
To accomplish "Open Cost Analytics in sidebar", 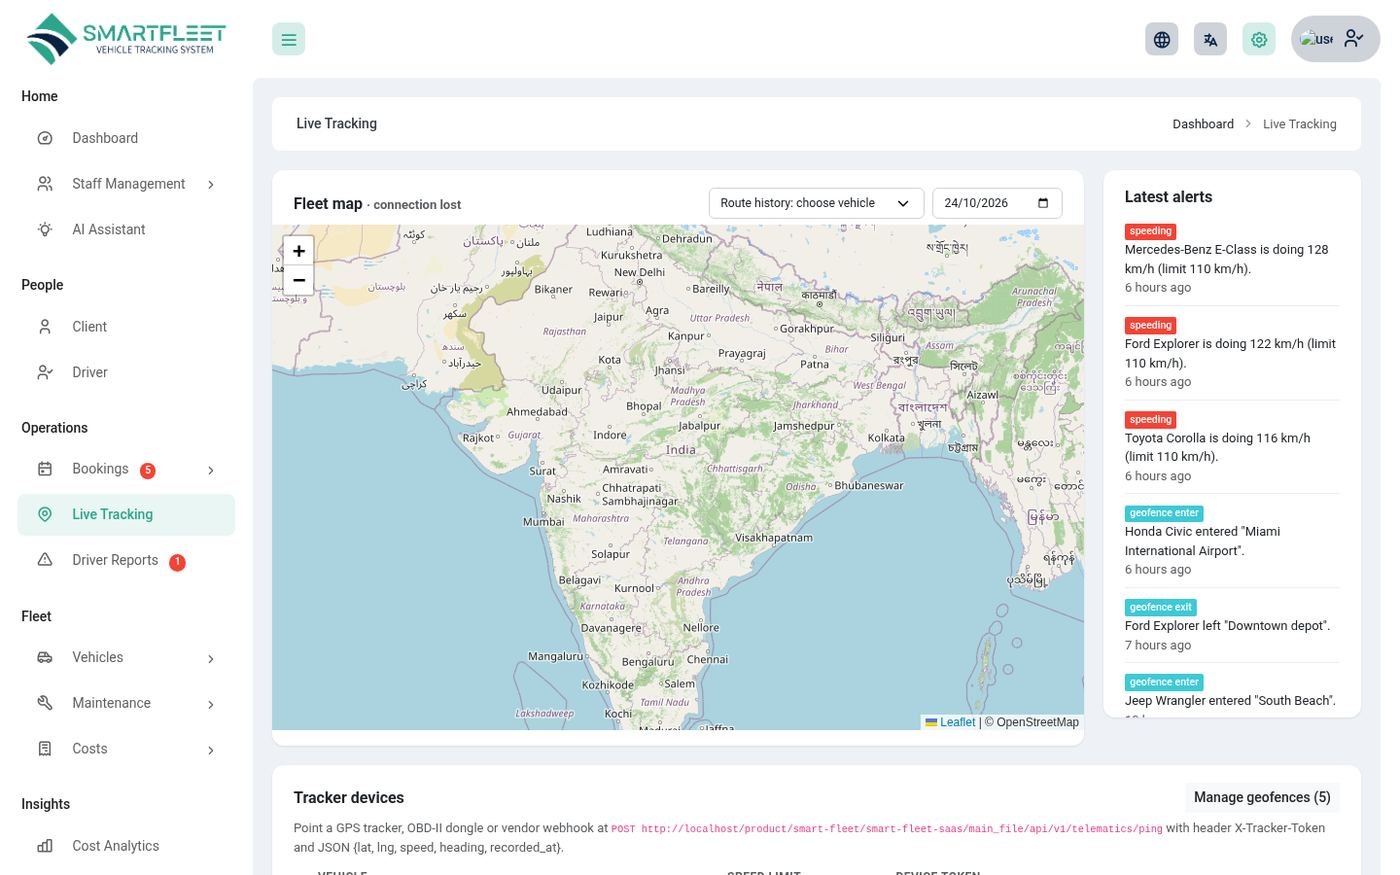I will (x=126, y=846).
